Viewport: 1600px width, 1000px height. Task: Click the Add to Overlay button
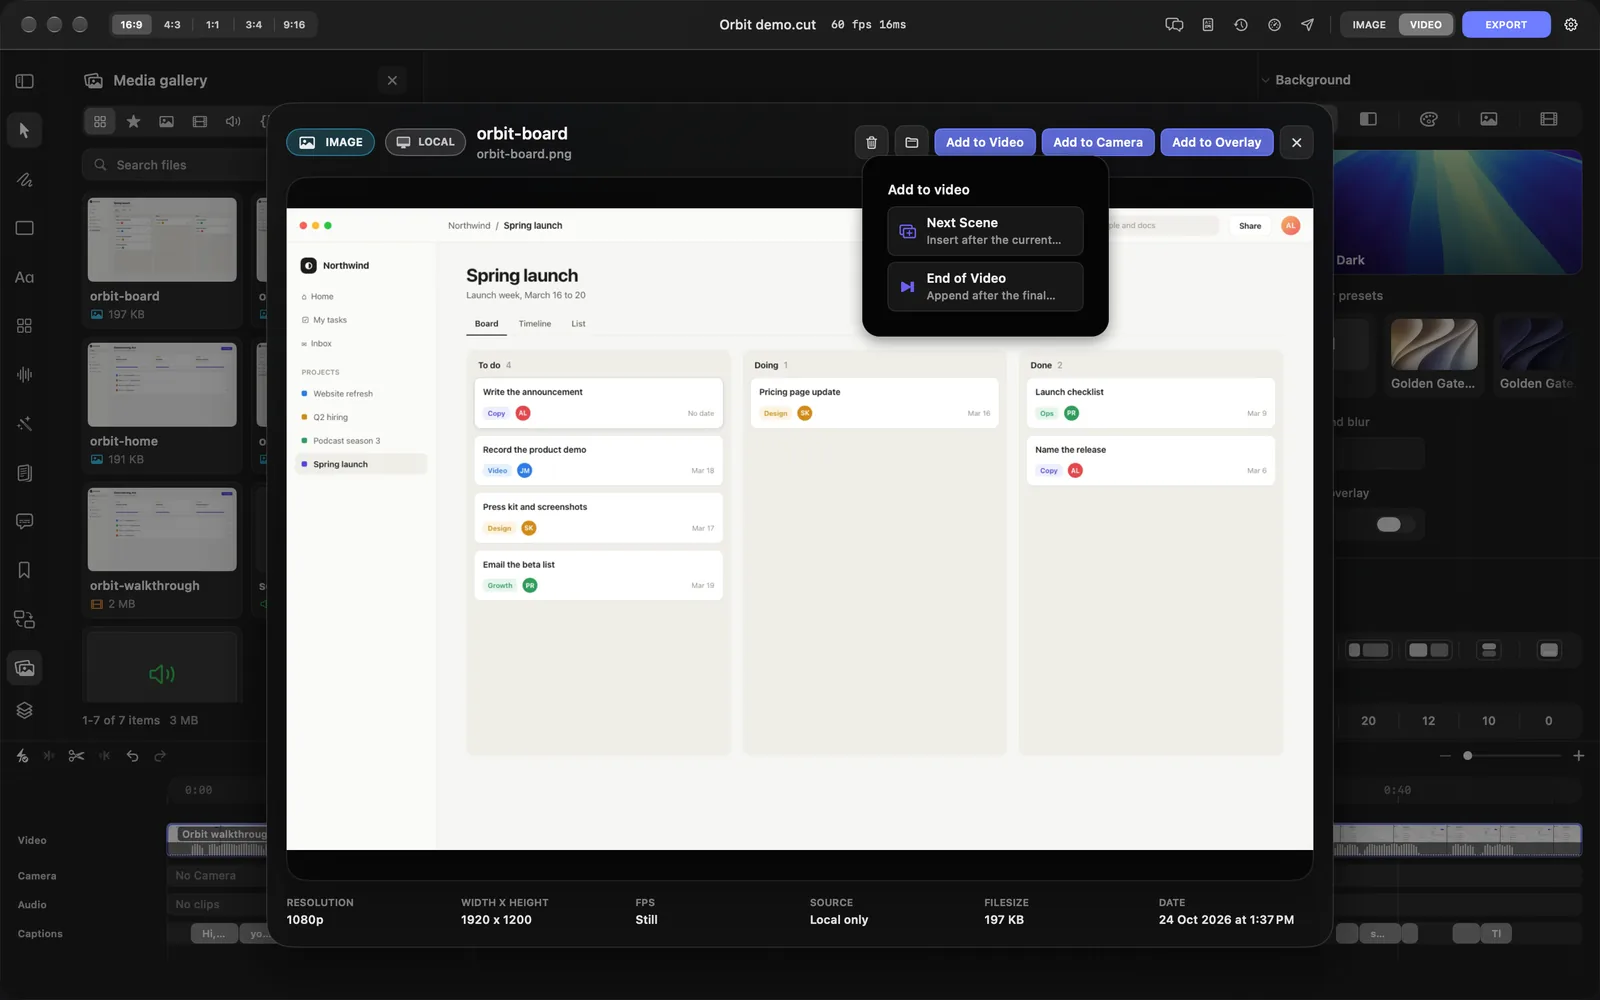1217,142
